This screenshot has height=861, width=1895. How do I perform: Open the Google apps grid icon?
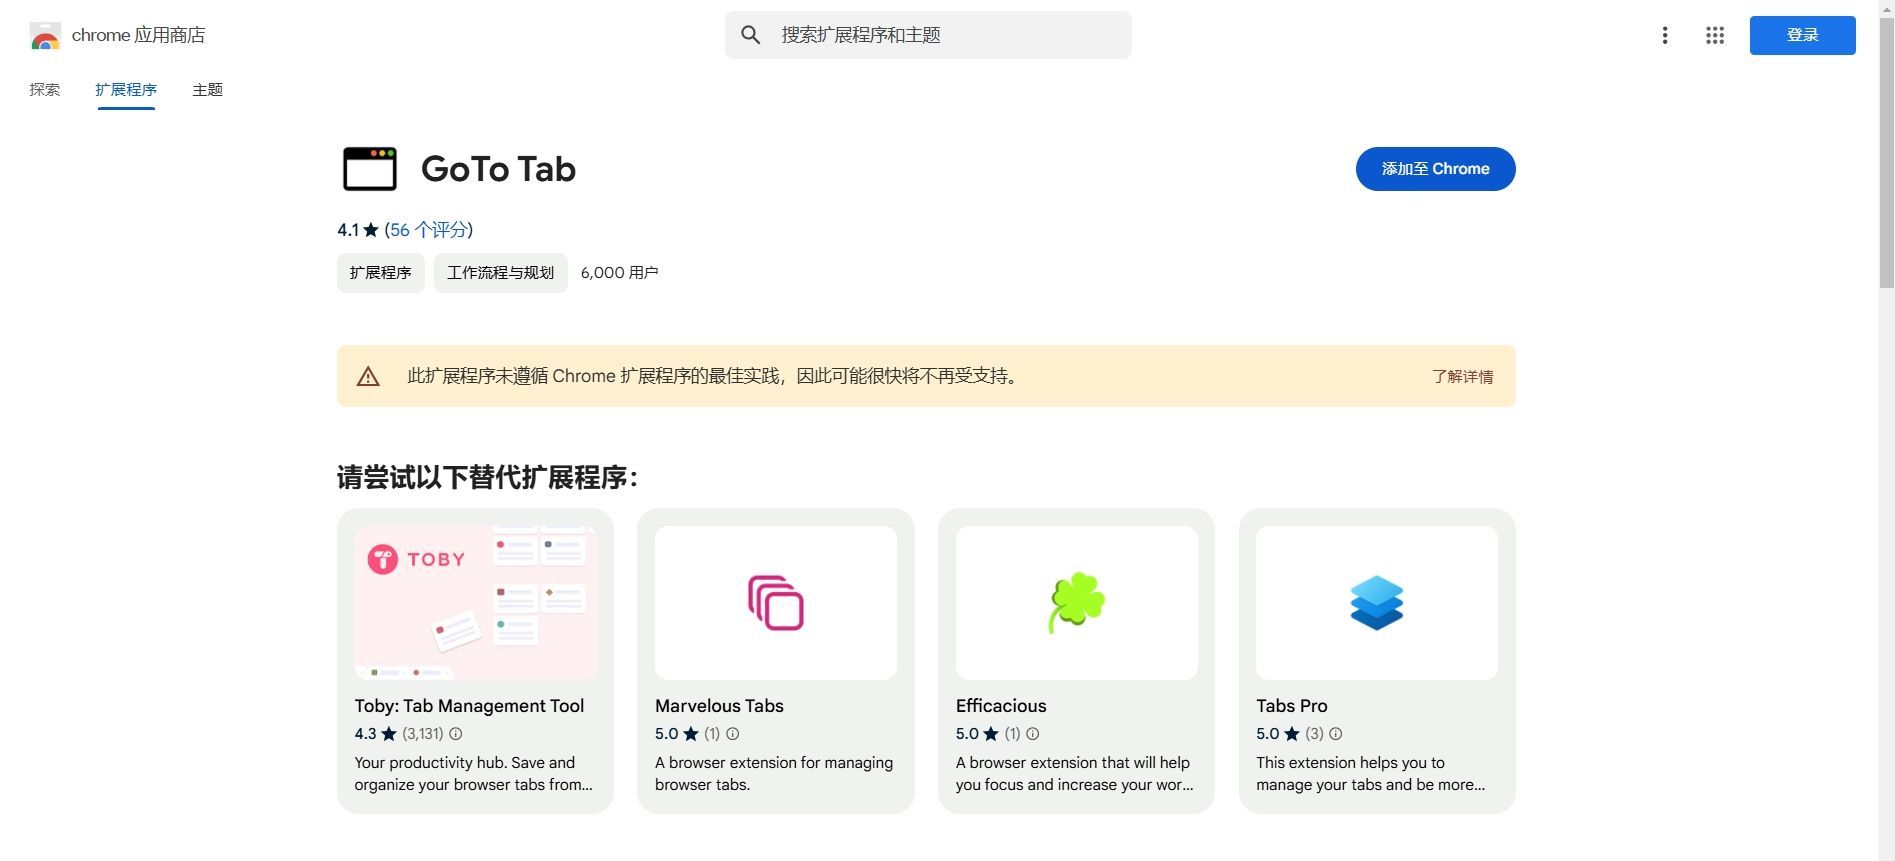tap(1715, 35)
